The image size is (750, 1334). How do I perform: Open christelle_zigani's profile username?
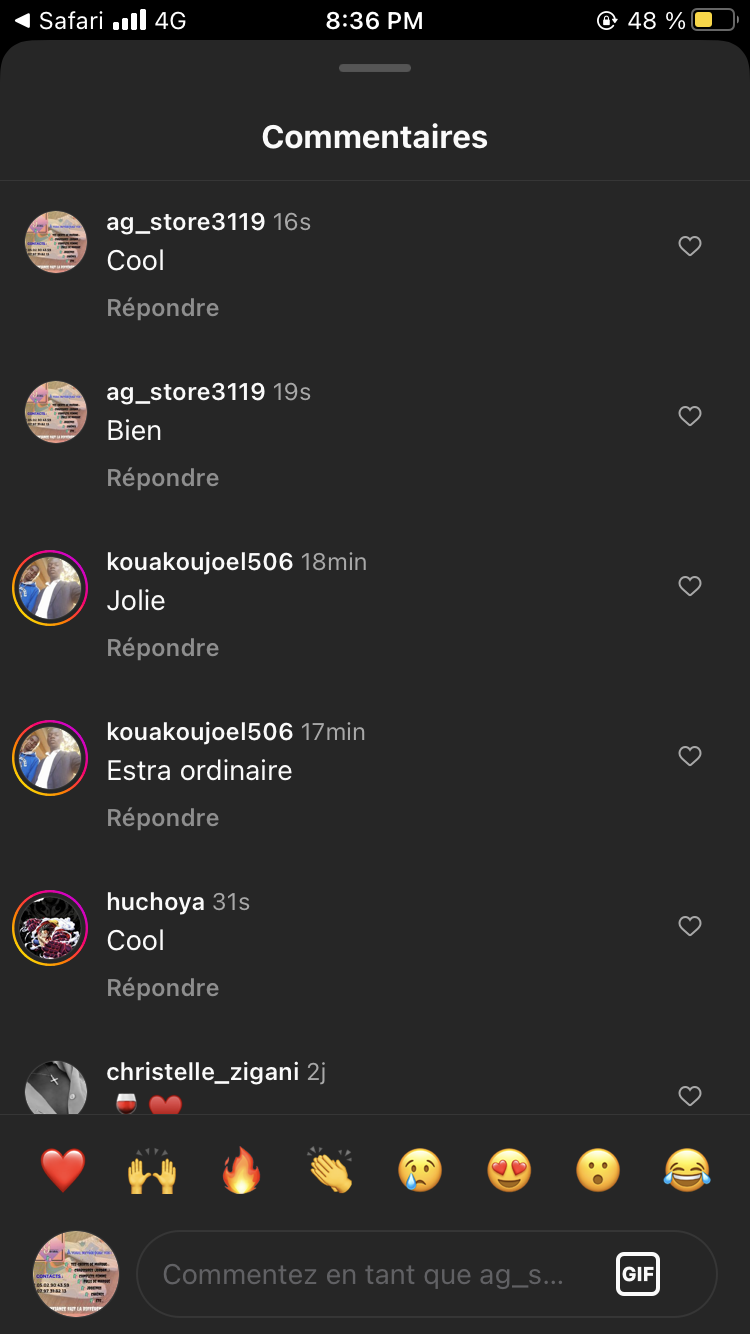pos(203,1072)
